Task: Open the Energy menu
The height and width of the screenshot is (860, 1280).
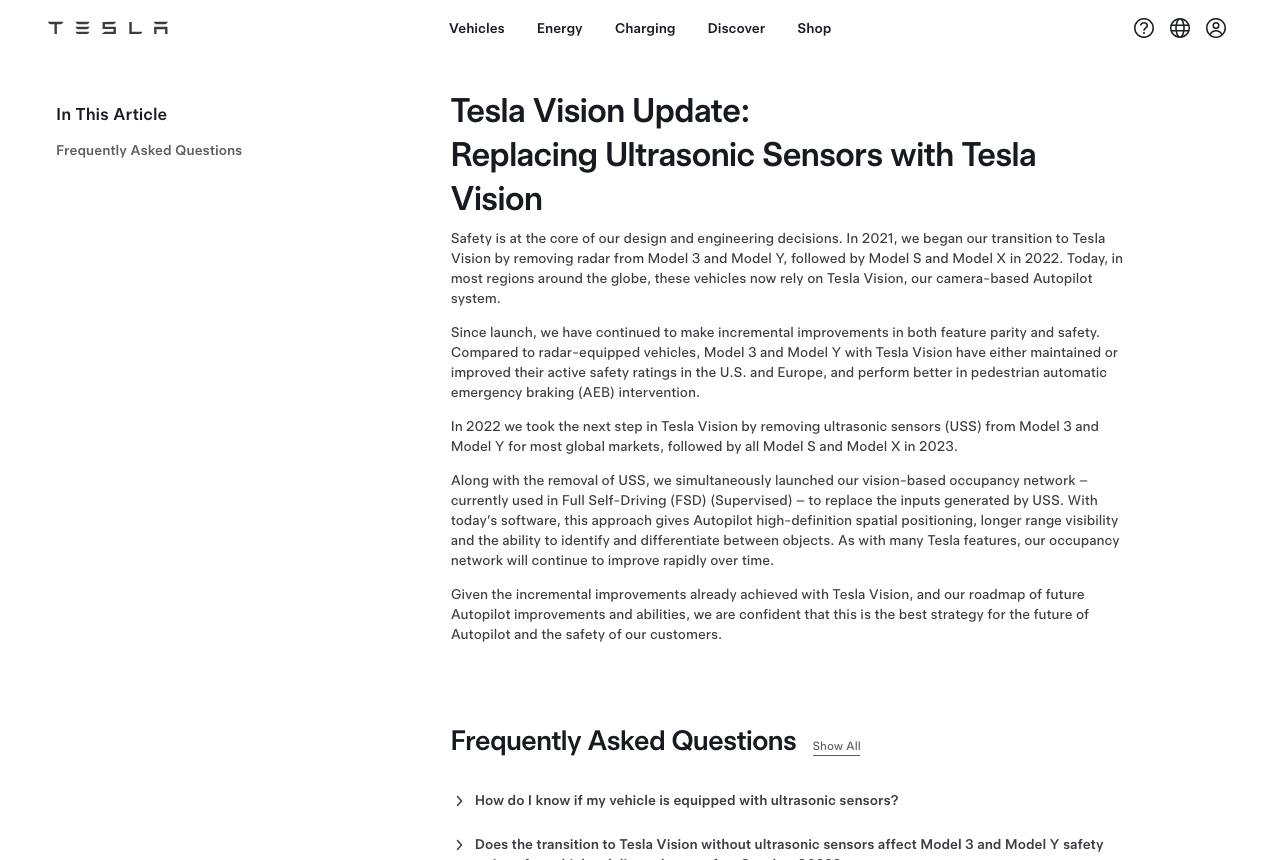Action: [559, 28]
